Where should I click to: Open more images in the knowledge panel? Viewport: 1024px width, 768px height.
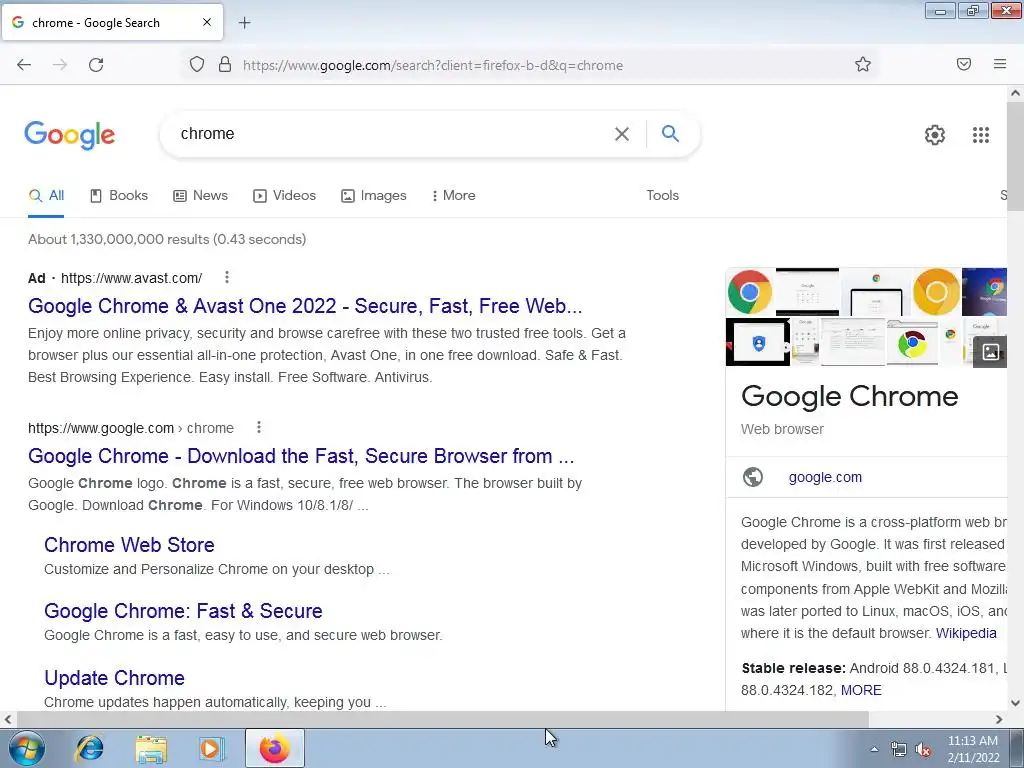tap(990, 352)
